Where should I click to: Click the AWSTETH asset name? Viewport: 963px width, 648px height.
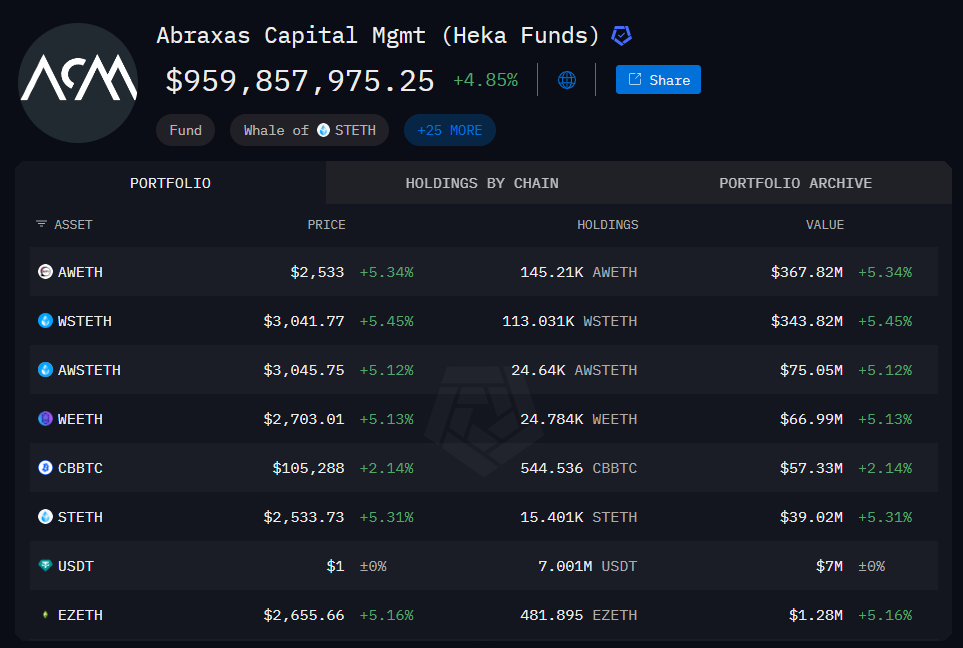[x=89, y=370]
